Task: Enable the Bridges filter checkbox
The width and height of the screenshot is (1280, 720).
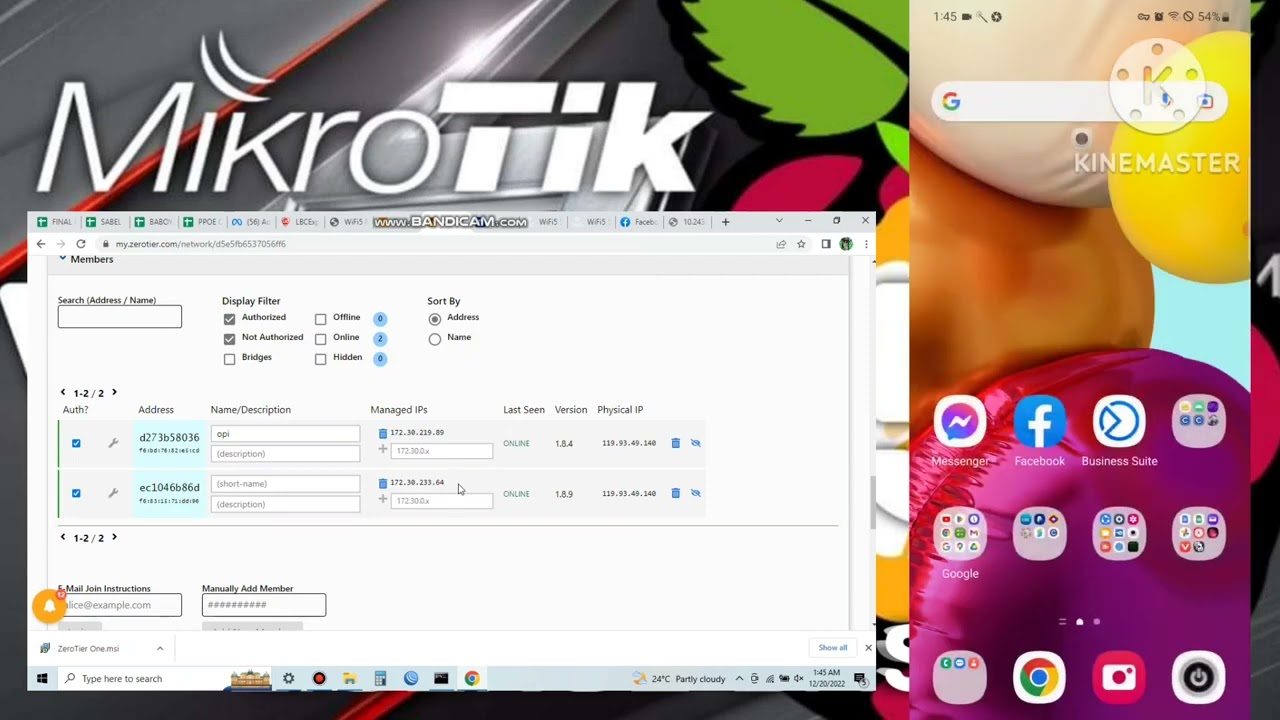Action: click(x=229, y=359)
